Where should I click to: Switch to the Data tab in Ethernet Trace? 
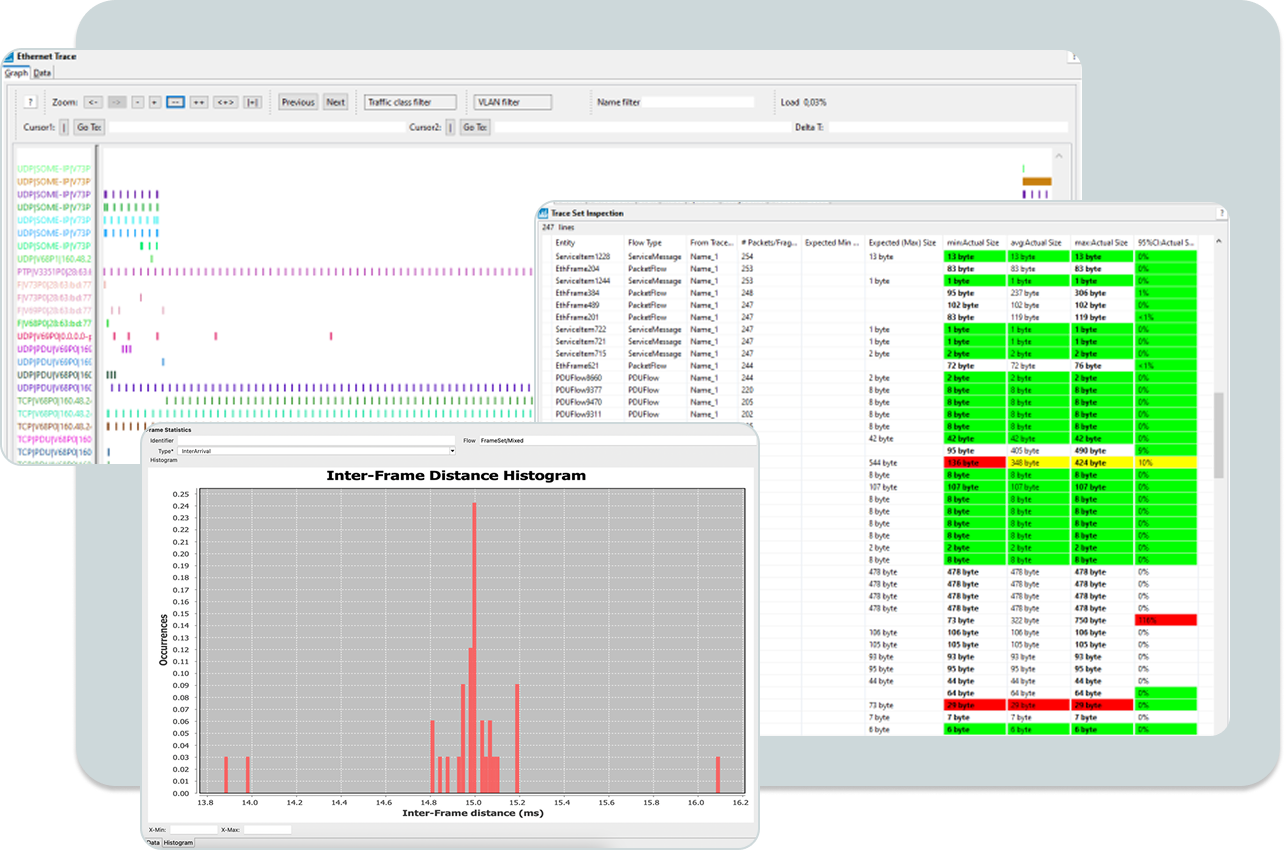[x=42, y=73]
